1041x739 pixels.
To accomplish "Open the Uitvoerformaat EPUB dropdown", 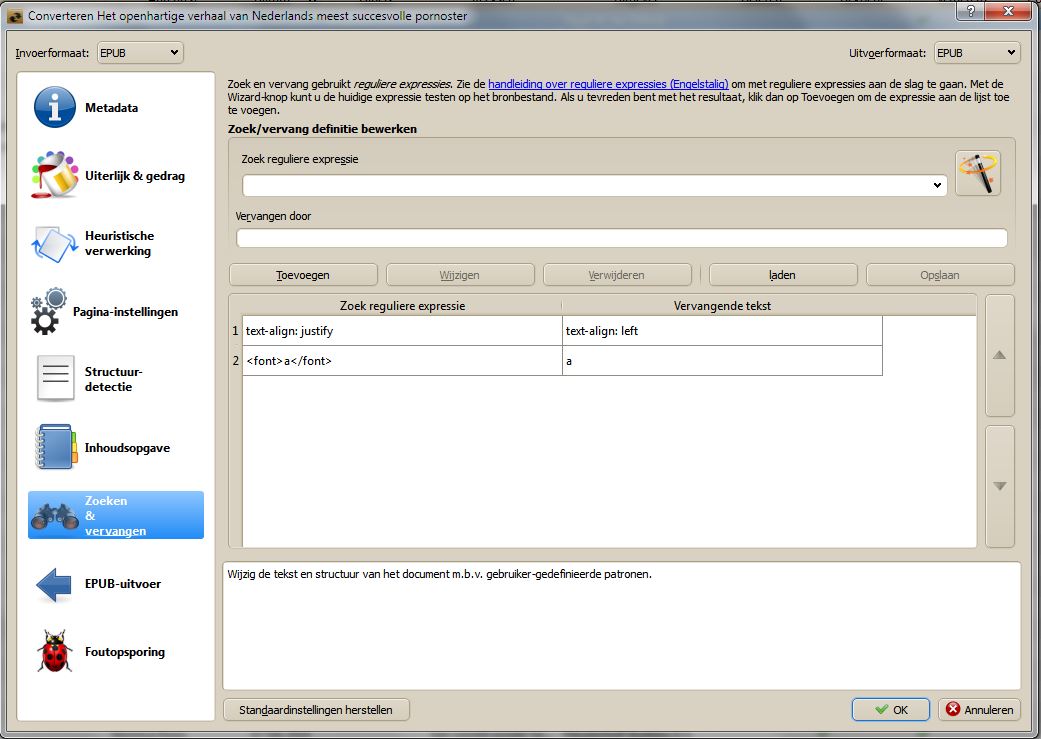I will point(977,52).
